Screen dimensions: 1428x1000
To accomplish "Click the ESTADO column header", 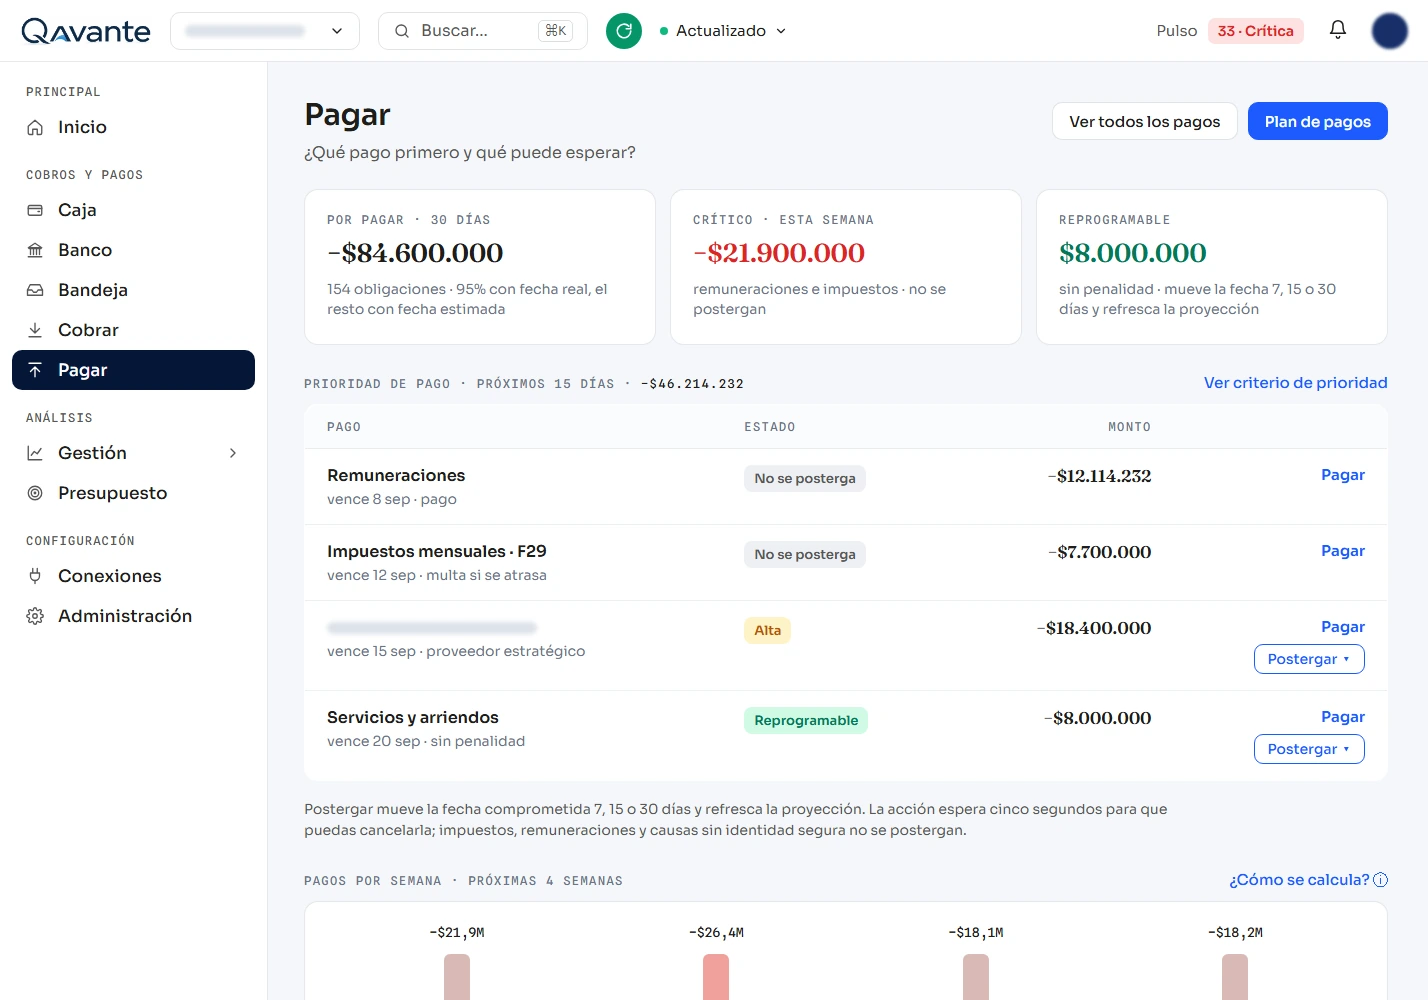I will click(x=770, y=427).
